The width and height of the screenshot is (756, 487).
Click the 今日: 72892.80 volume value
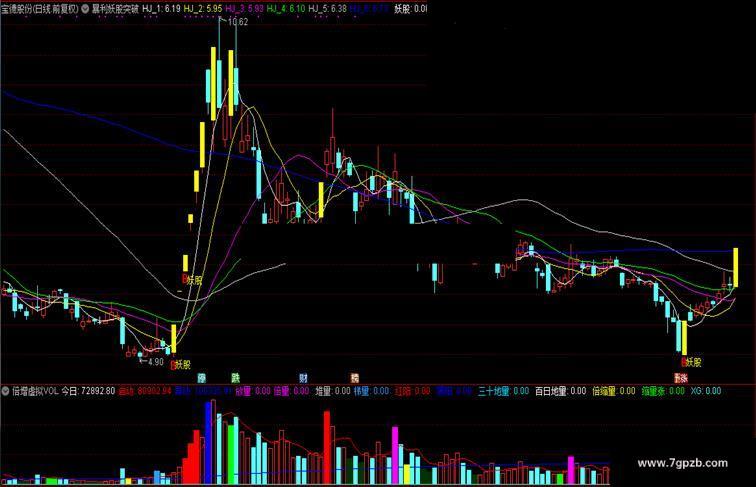coord(89,391)
